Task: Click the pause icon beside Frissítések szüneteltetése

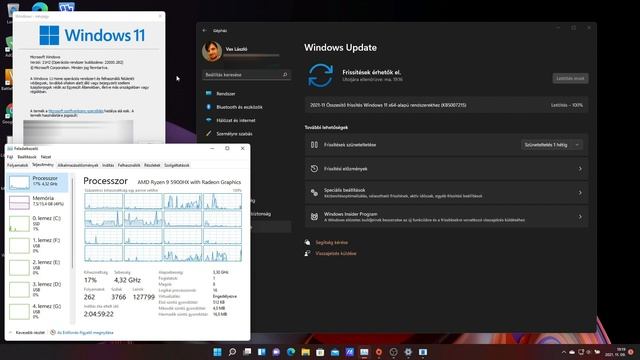Action: [x=314, y=144]
